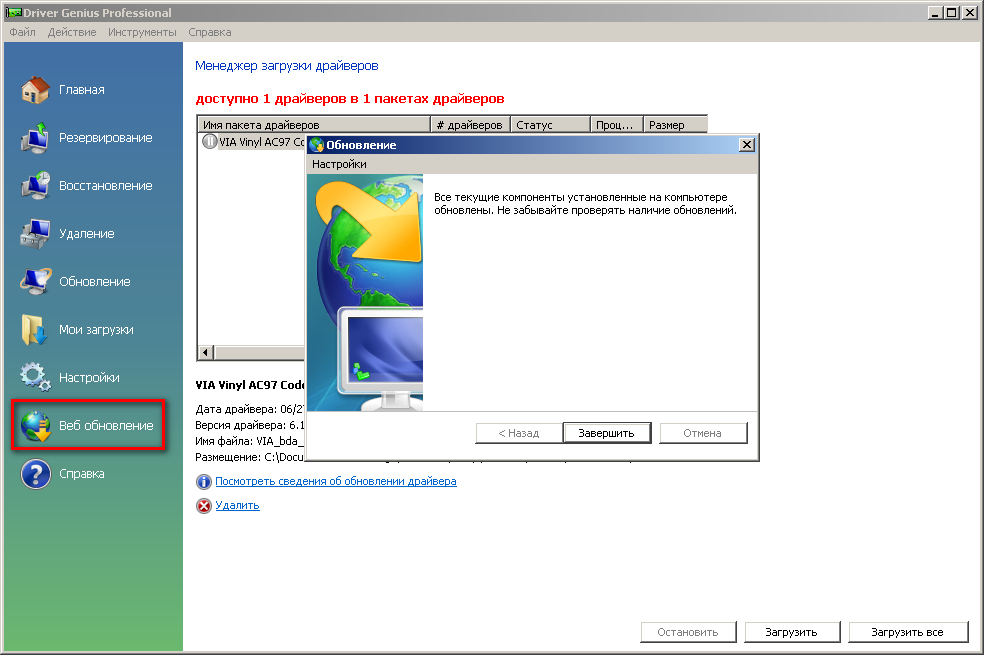984x655 pixels.
Task: Click the Обновление dialog title globe icon
Action: tap(317, 145)
